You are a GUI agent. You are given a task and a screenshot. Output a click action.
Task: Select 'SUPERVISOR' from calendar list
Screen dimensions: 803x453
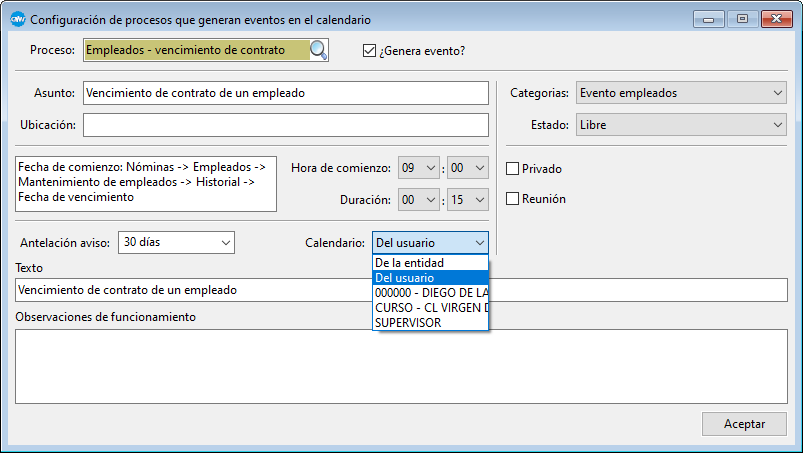(x=408, y=323)
